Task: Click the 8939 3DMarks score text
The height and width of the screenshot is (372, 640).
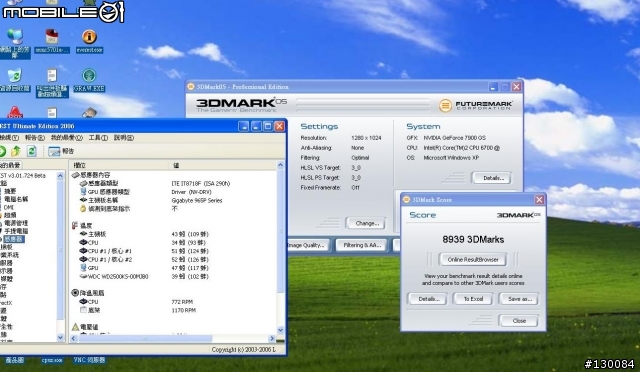Action: pos(473,239)
